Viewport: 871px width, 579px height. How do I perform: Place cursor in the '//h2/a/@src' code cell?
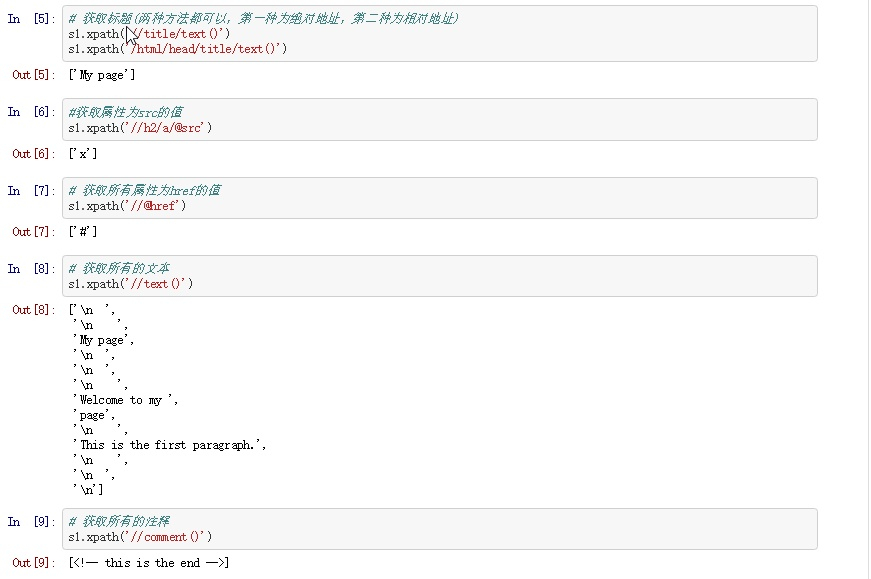[140, 127]
